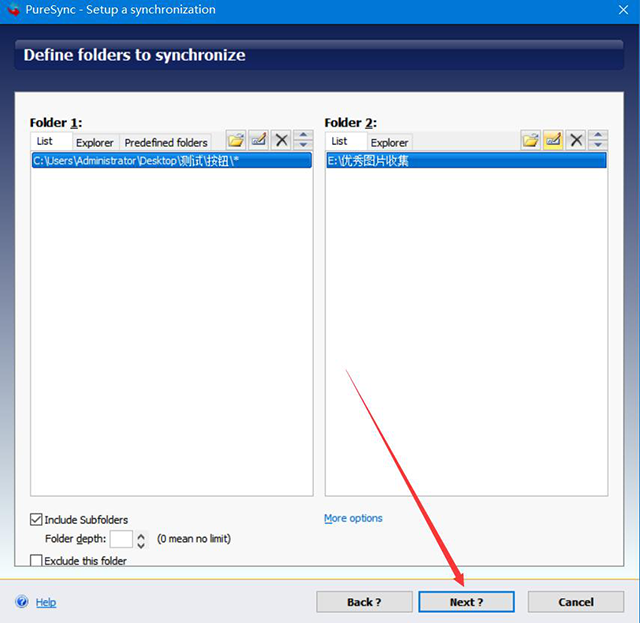Remove entry X icon in Folder 1
This screenshot has height=623, width=640.
tap(281, 140)
